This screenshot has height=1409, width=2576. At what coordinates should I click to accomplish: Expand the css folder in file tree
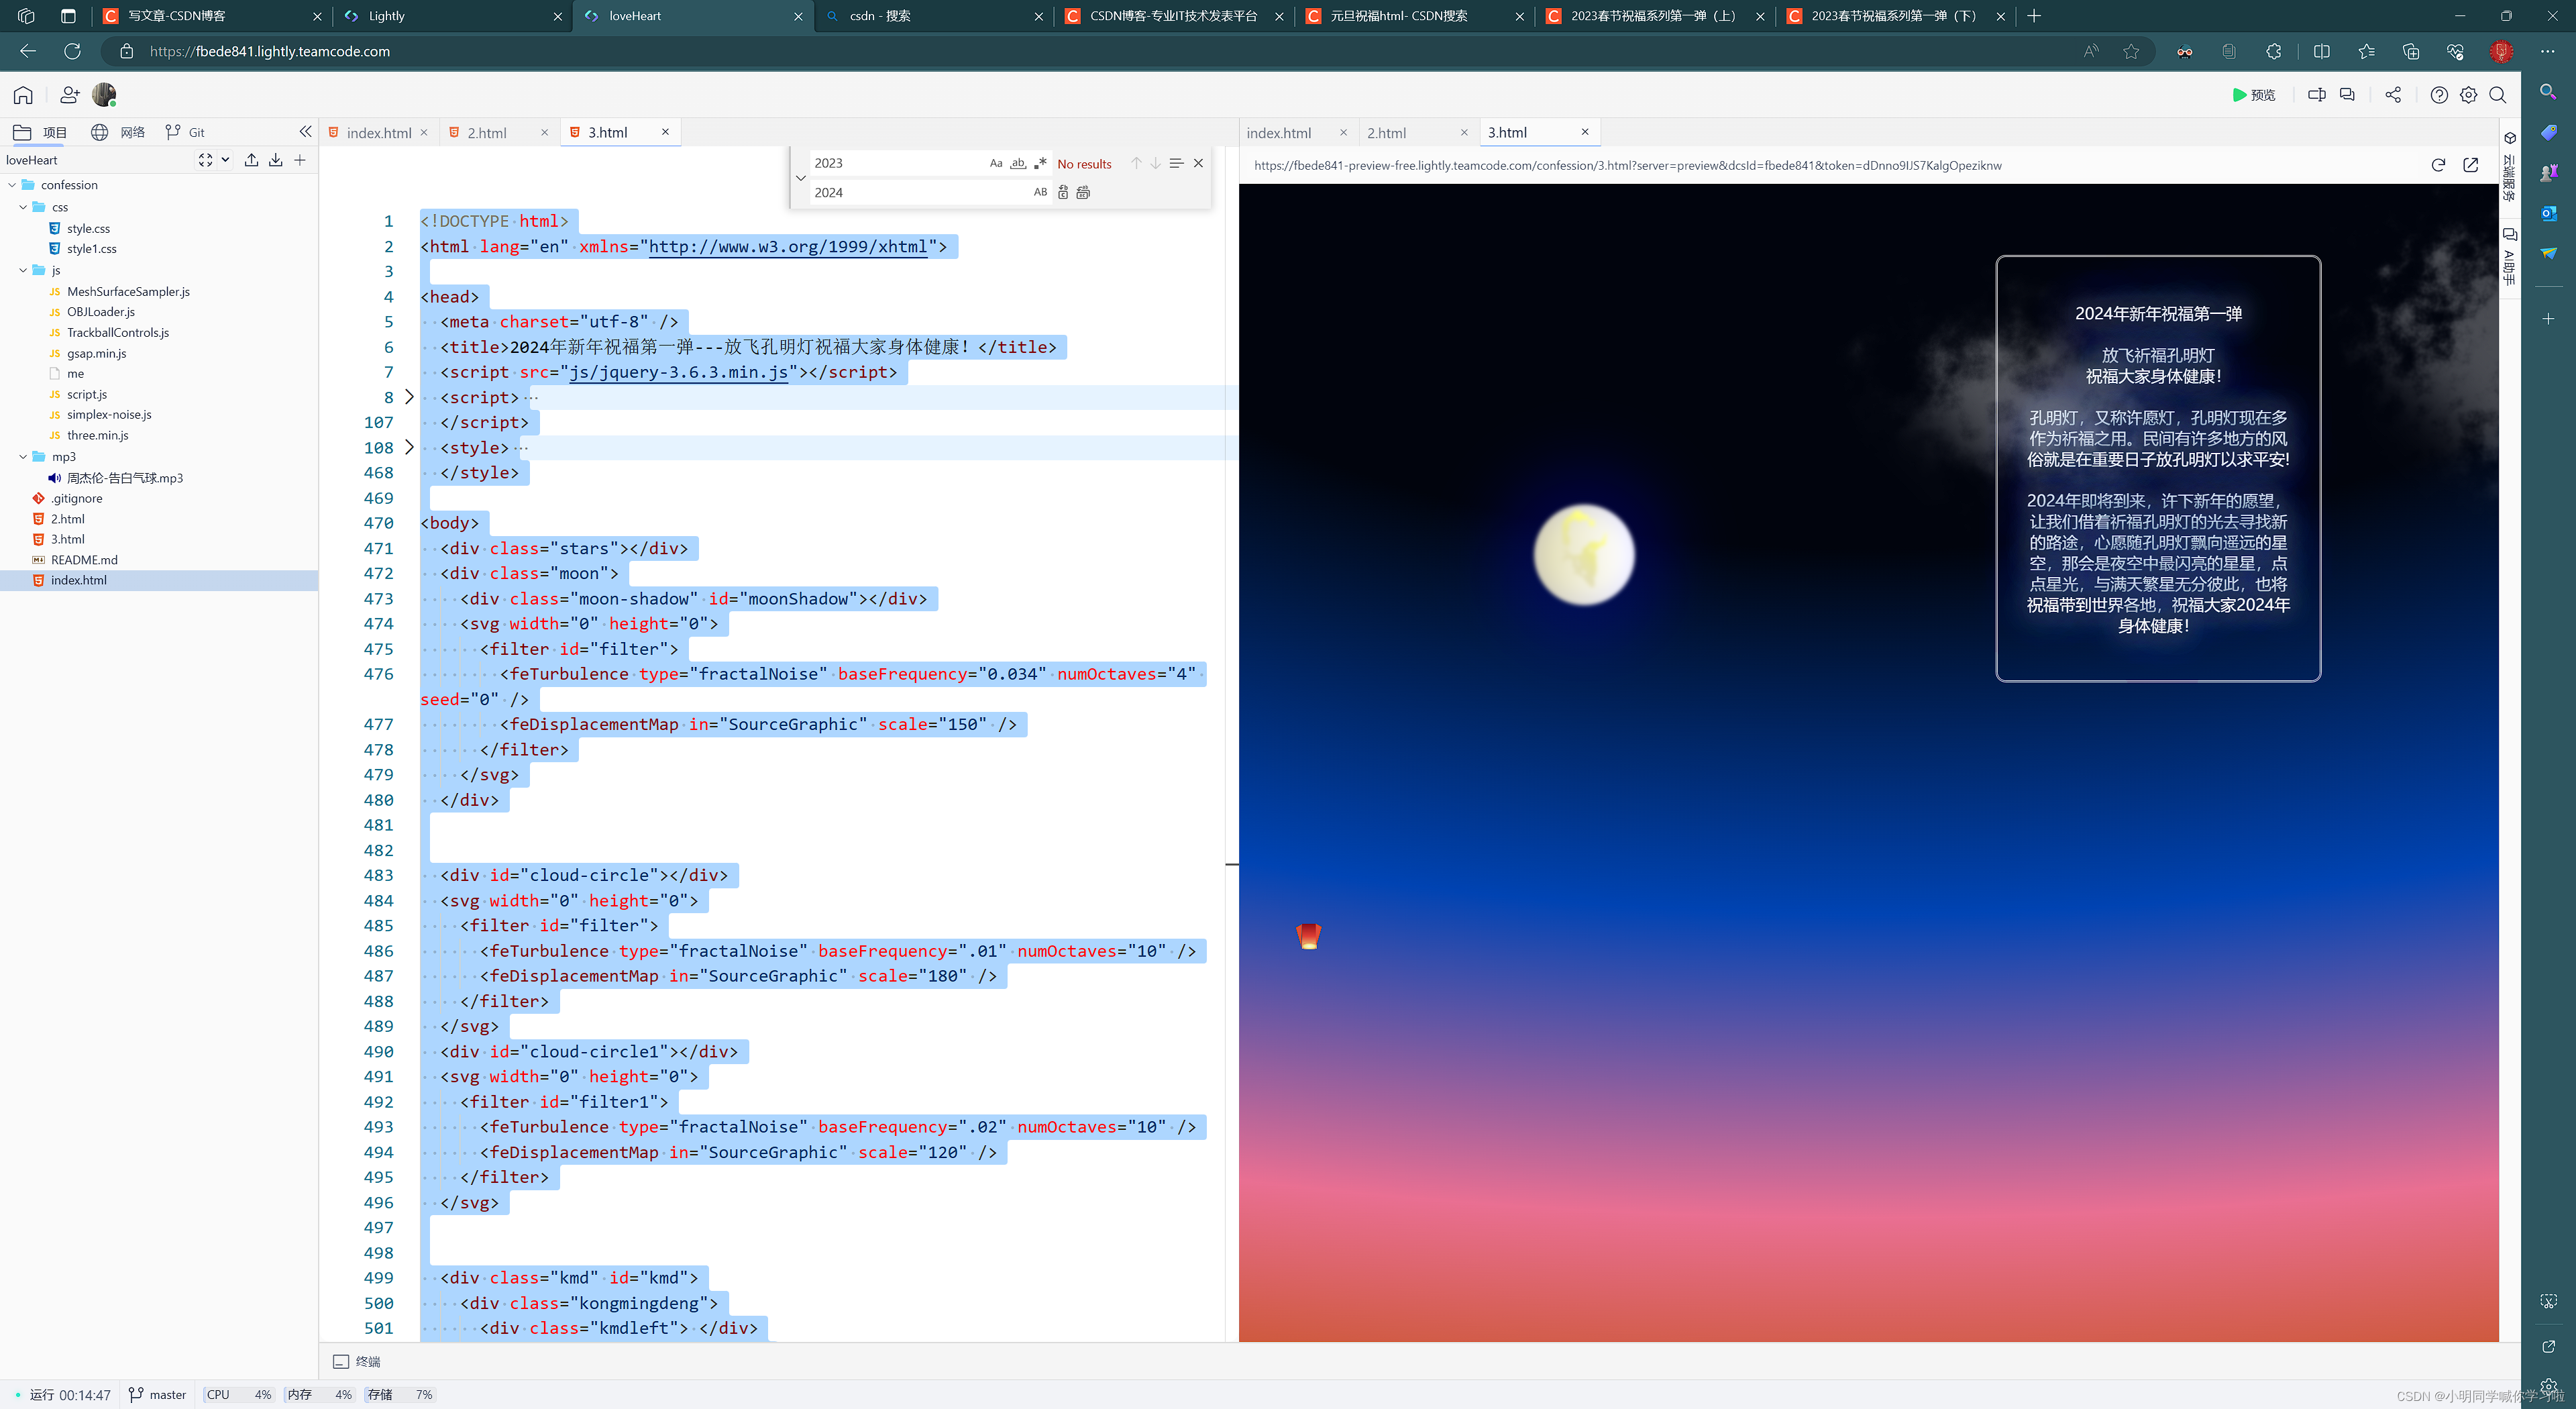[x=24, y=207]
